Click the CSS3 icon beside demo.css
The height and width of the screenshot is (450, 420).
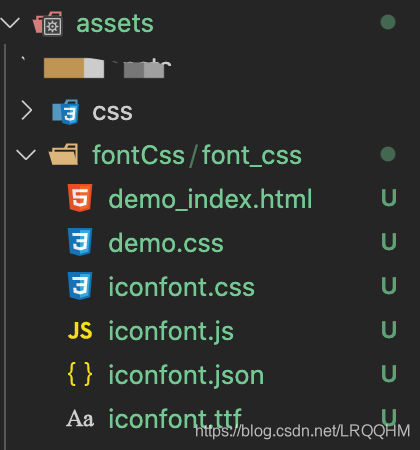(x=80, y=242)
